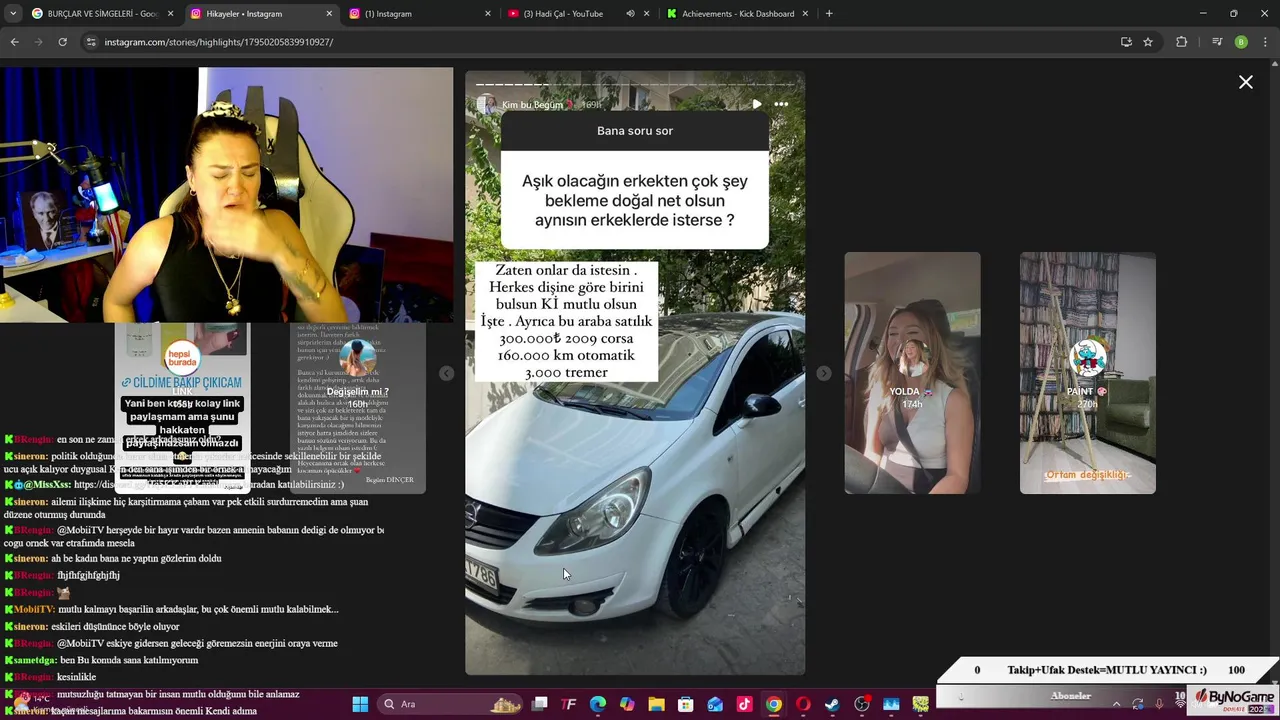
Task: Mute audio on the YouTube tab
Action: 630,14
